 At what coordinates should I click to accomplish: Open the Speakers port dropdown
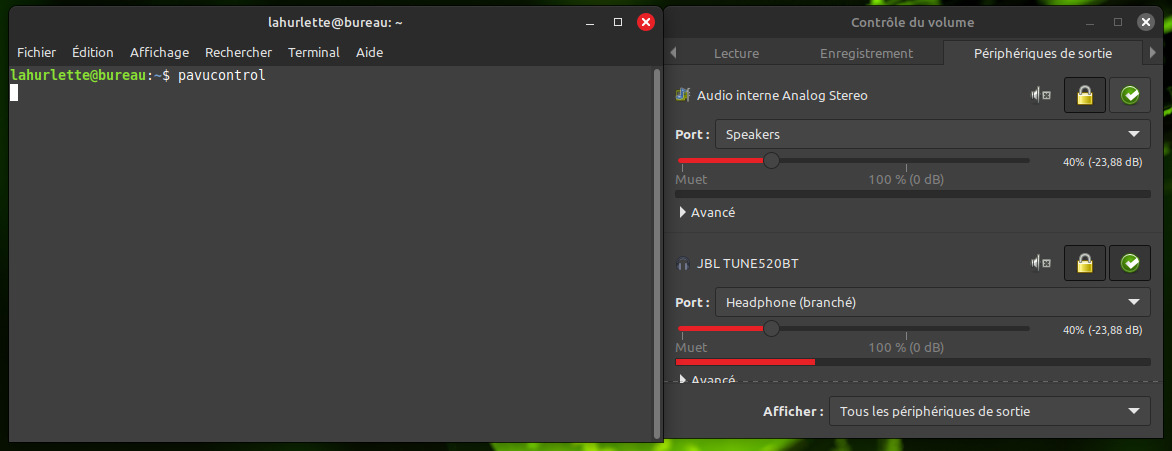[932, 134]
